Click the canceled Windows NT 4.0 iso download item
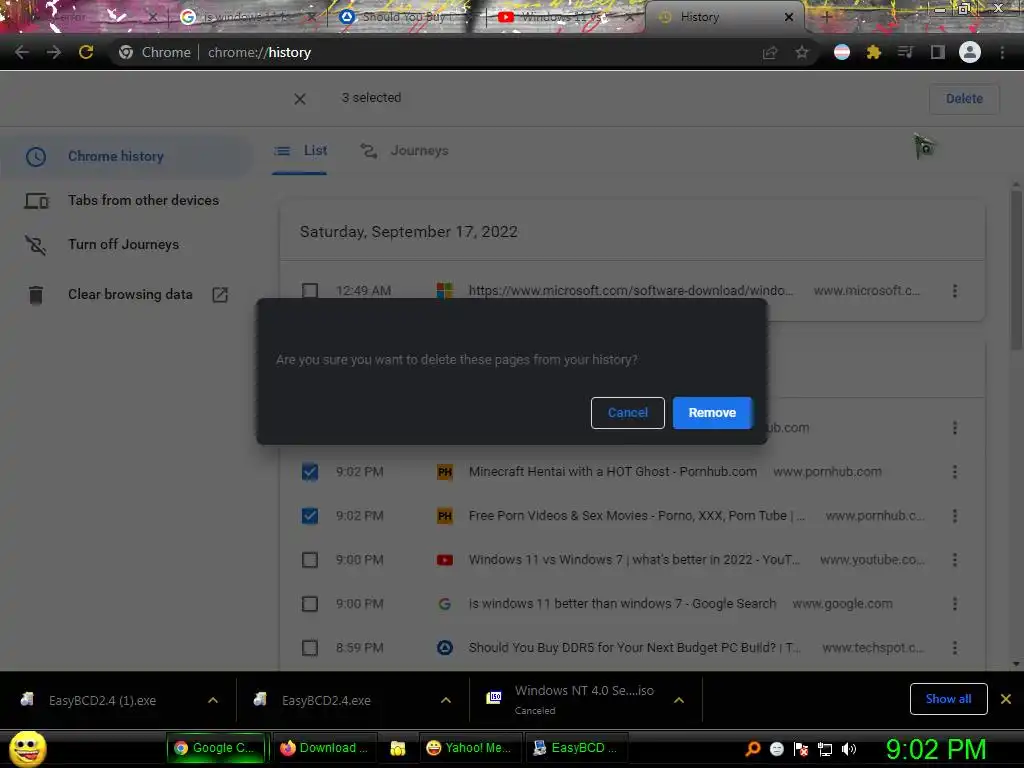The width and height of the screenshot is (1024, 768). click(x=575, y=699)
